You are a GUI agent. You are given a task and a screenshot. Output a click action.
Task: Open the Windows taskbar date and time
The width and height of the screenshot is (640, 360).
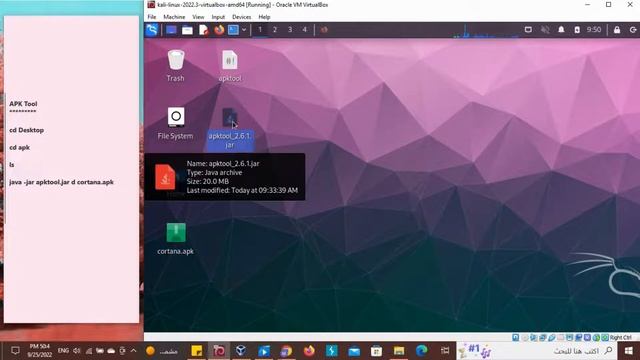tap(40, 351)
